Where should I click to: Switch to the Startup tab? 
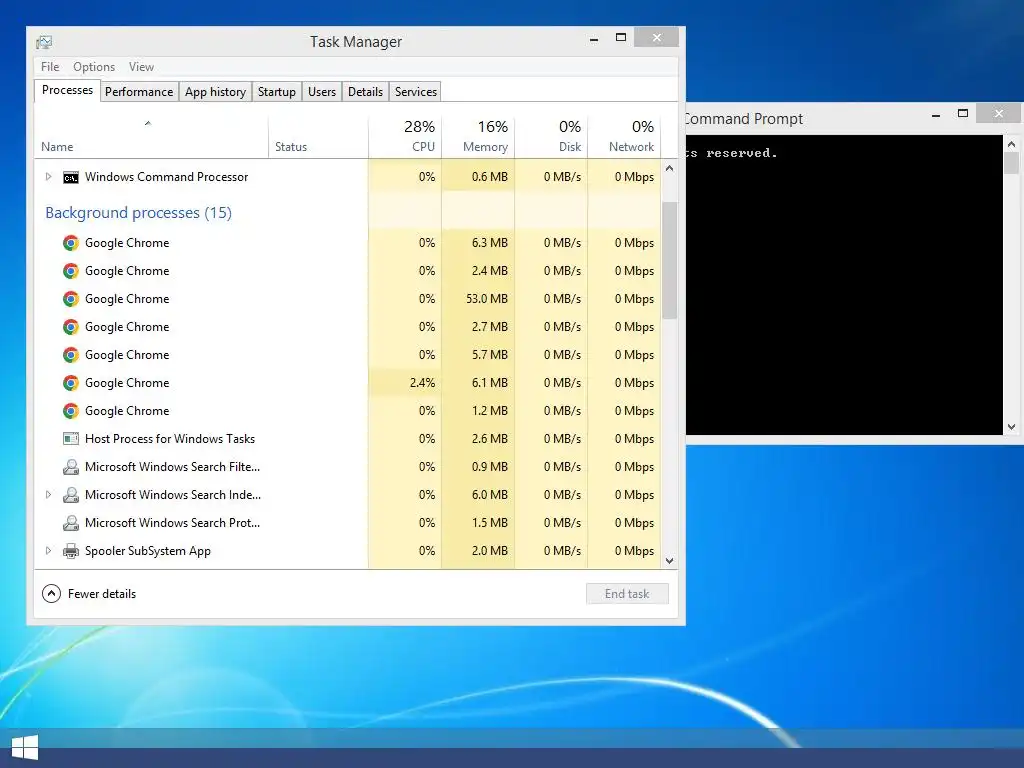pyautogui.click(x=277, y=92)
